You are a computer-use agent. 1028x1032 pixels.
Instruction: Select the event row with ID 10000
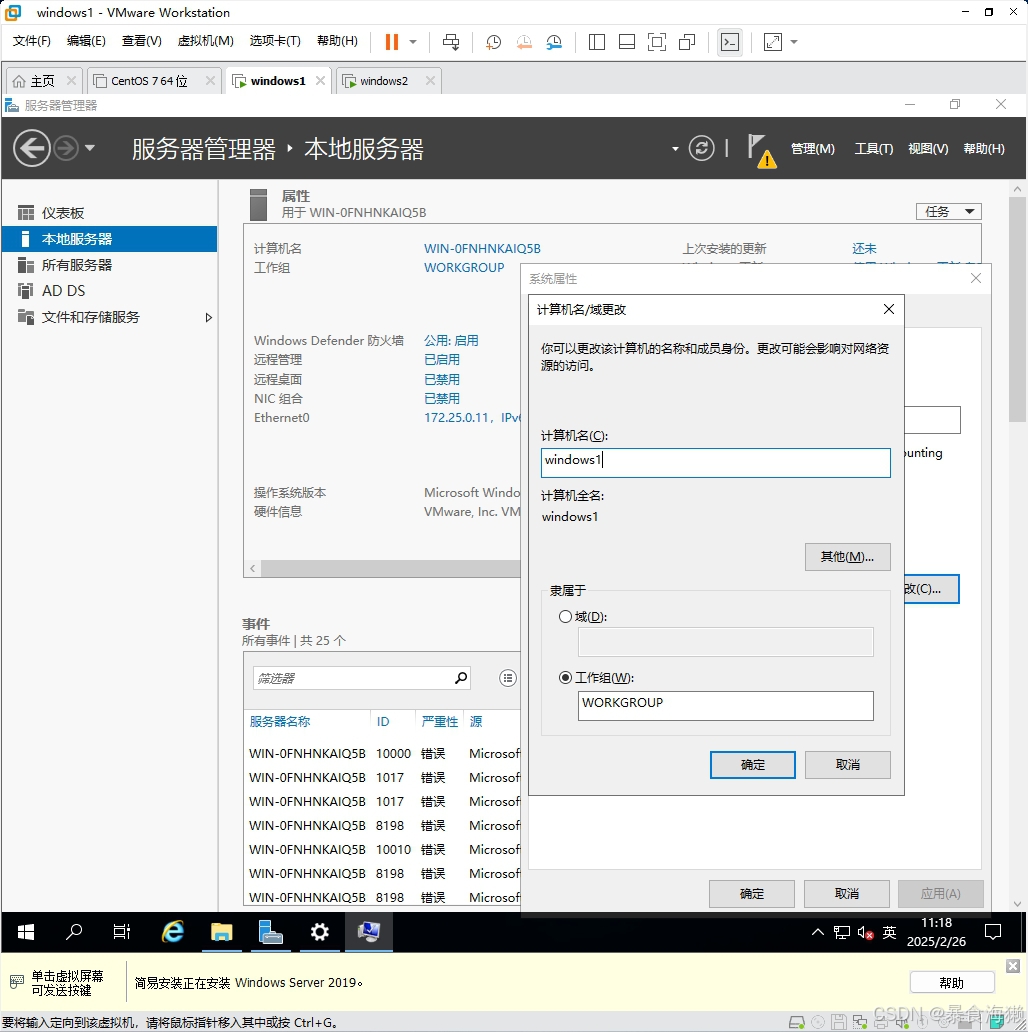[x=384, y=754]
